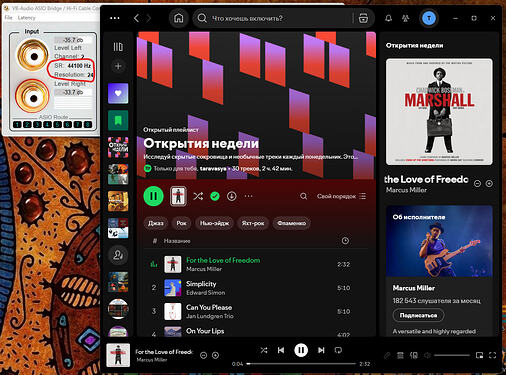Skip to previous track
This screenshot has width=506, height=375.
281,350
